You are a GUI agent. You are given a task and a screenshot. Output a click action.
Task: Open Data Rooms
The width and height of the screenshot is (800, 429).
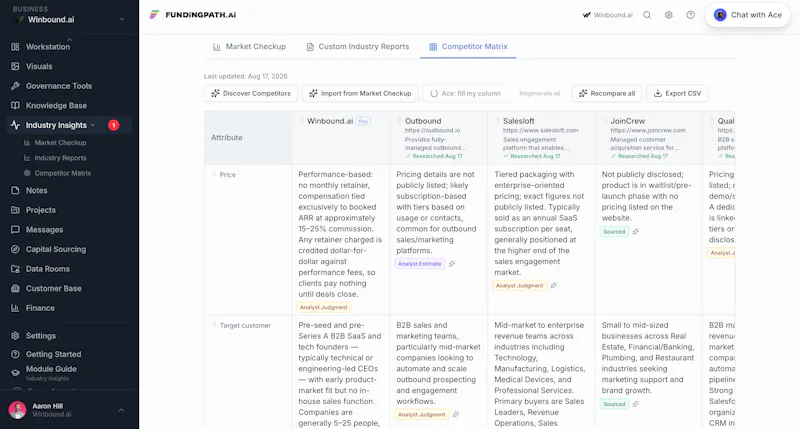[x=47, y=269]
